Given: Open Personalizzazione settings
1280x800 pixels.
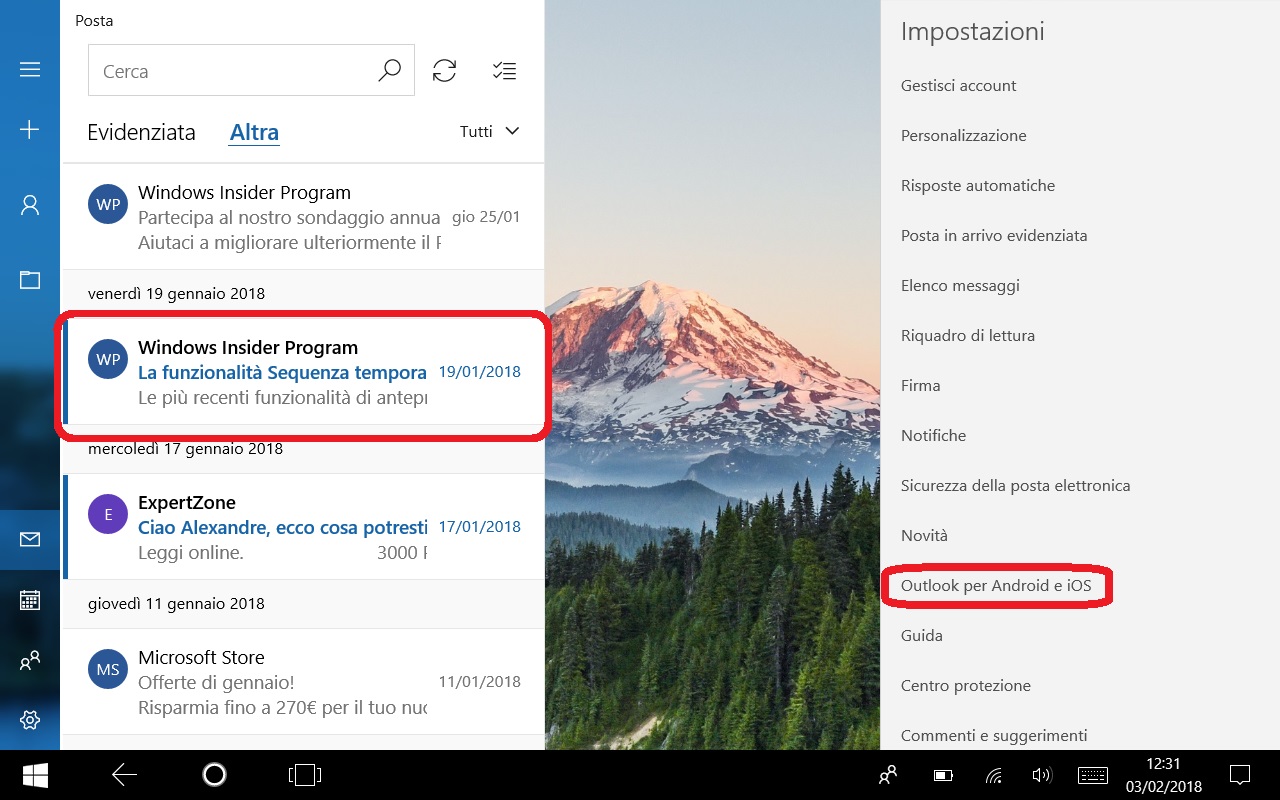Looking at the screenshot, I should [963, 135].
